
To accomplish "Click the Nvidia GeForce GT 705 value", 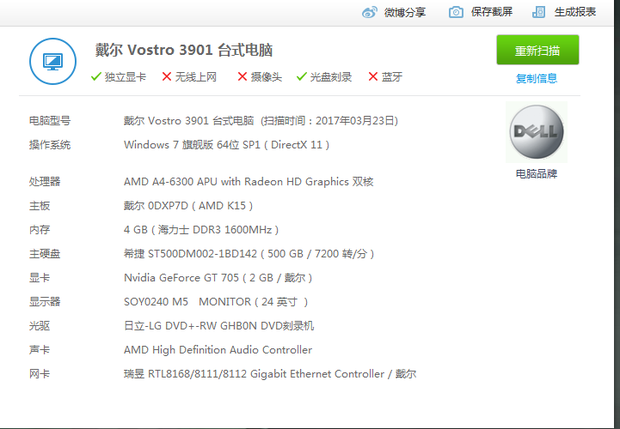I will click(218, 278).
